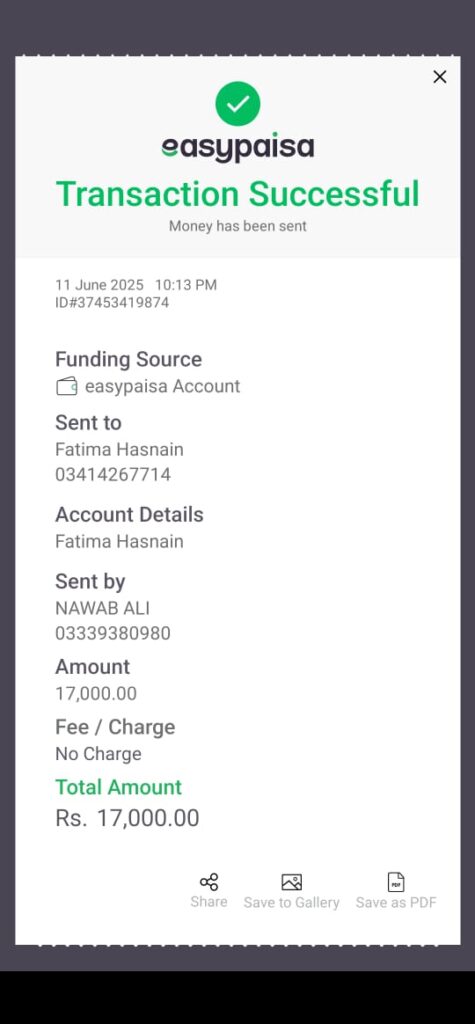Click the No Charge fee text
Image resolution: width=475 pixels, height=1024 pixels.
[x=99, y=754]
